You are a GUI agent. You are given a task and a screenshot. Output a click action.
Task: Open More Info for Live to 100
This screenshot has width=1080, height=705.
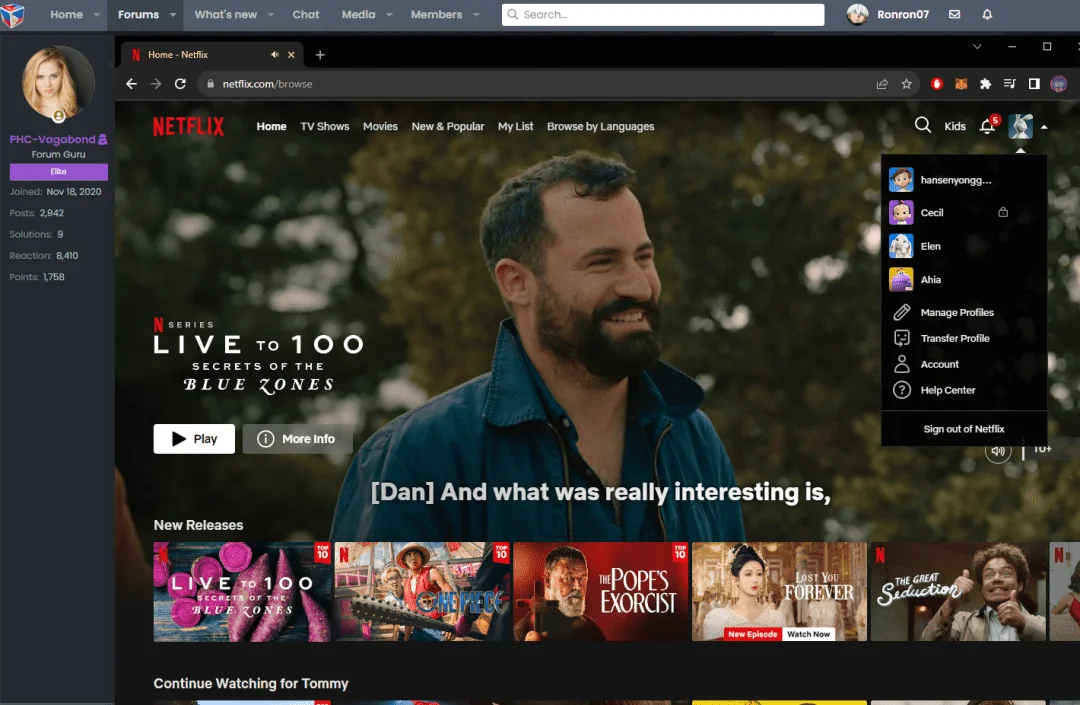[x=298, y=439]
